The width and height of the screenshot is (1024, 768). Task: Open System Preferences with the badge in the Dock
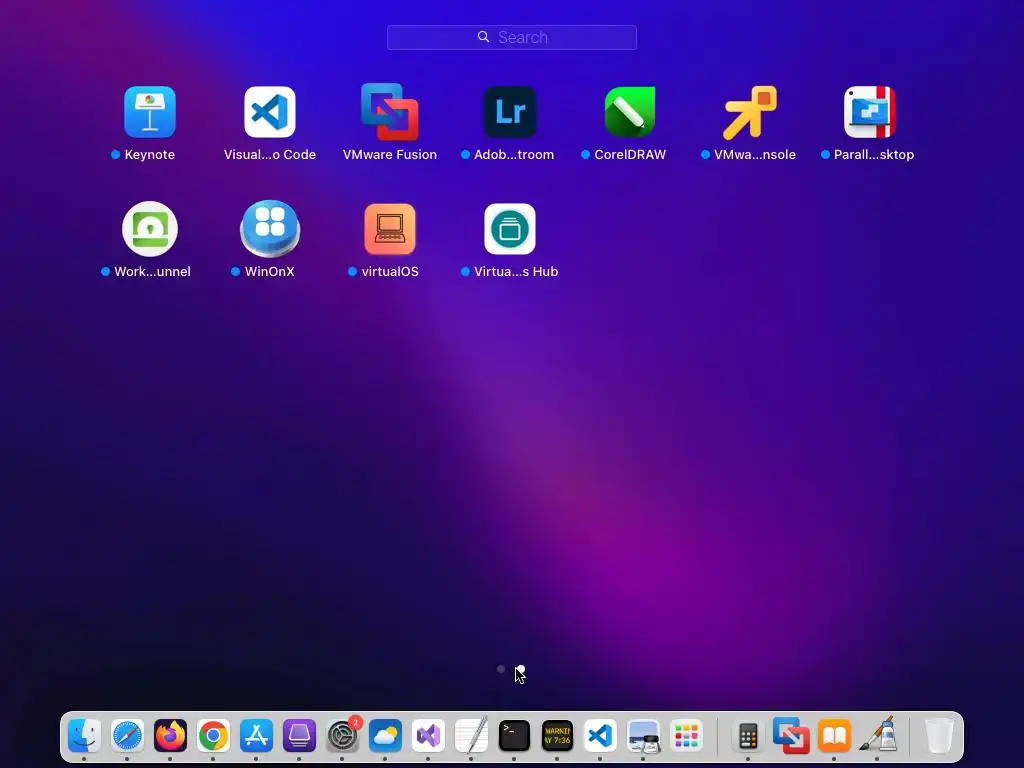click(x=342, y=735)
